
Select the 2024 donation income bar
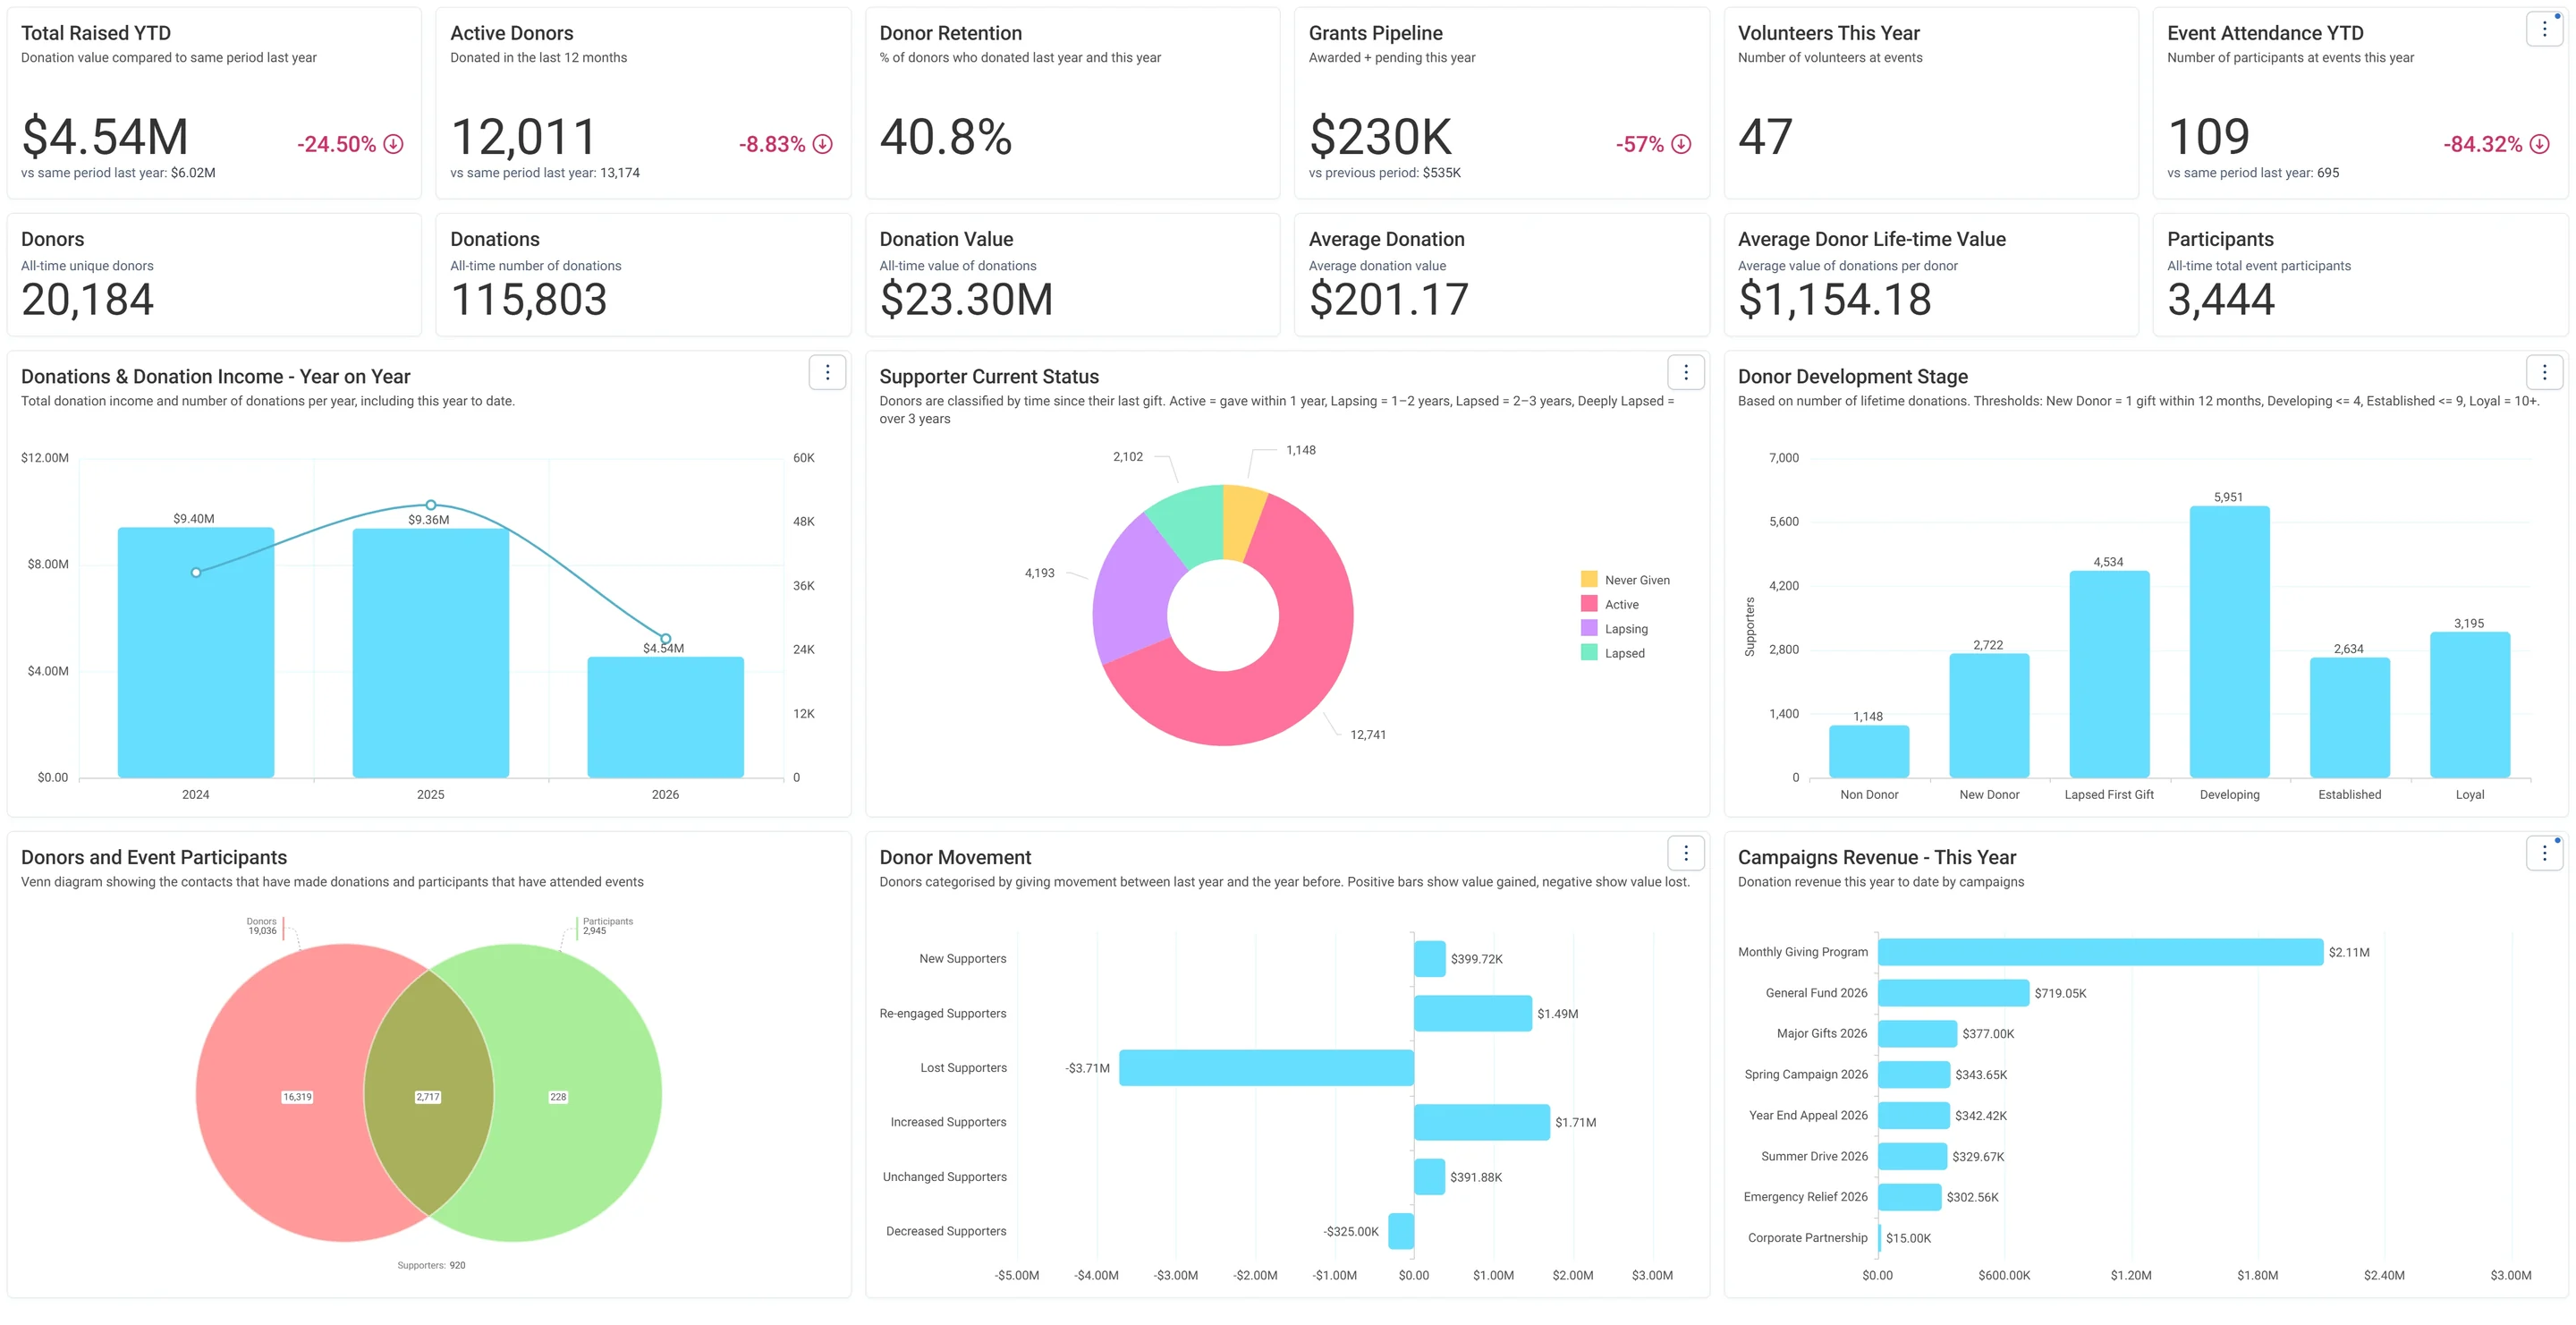[196, 652]
